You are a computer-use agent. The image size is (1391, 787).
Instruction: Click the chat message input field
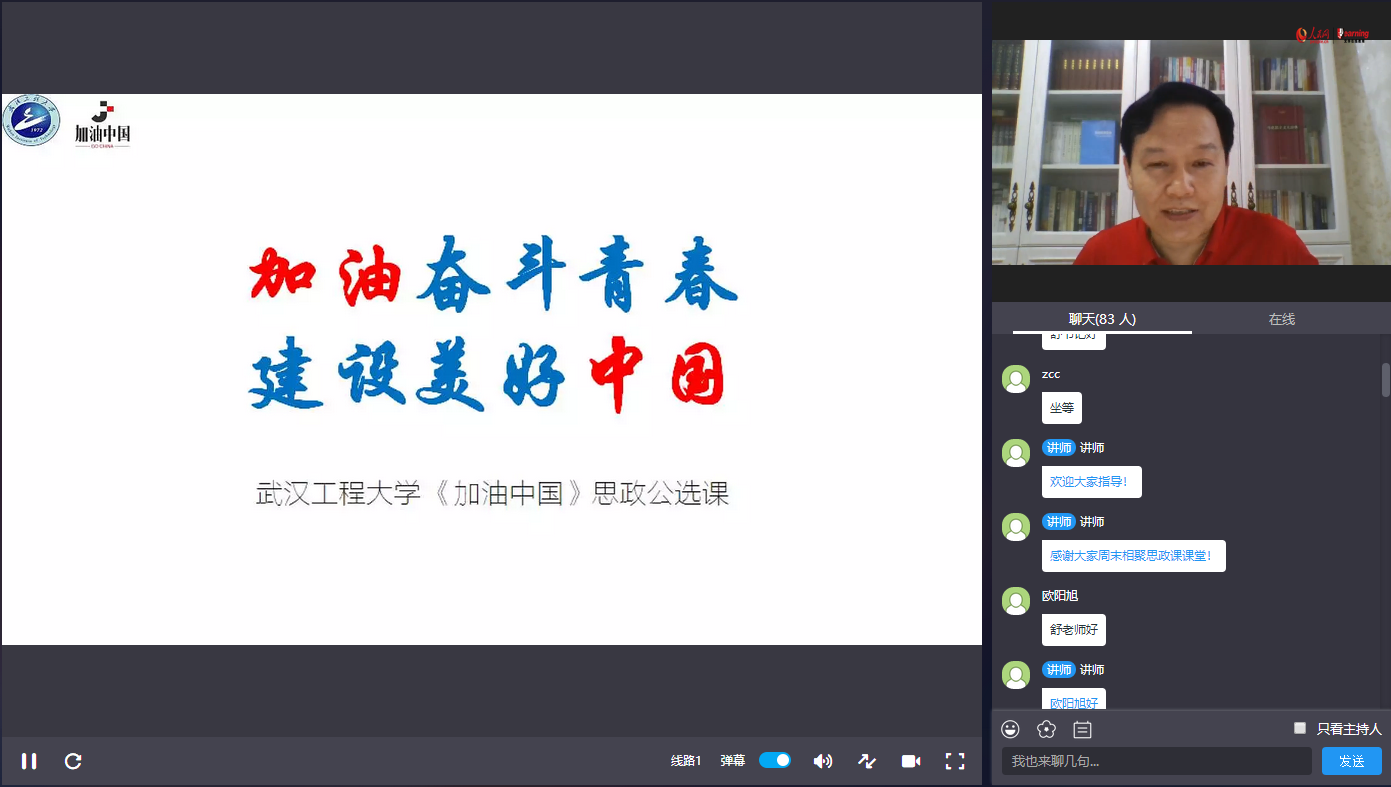1156,761
